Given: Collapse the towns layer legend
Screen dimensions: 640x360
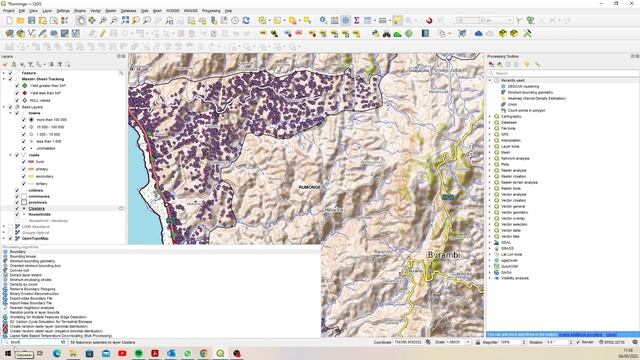Looking at the screenshot, I should [11, 113].
